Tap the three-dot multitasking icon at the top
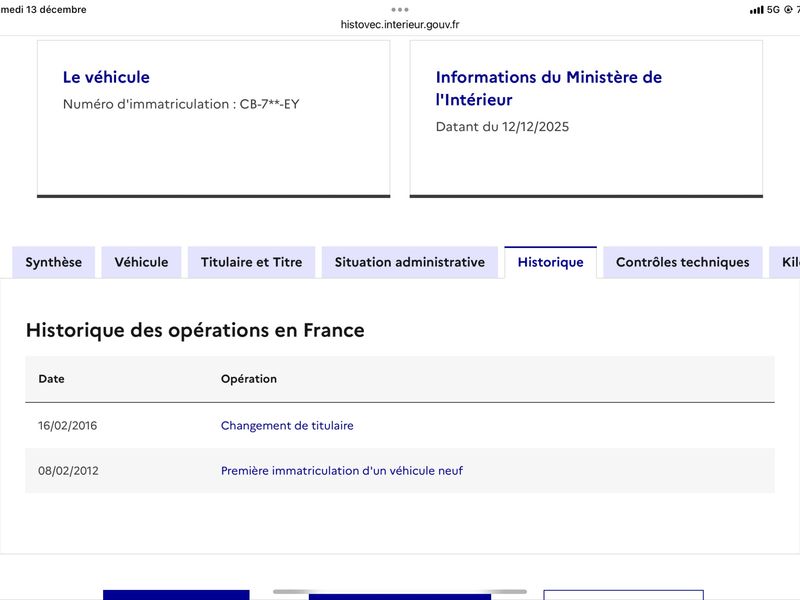800x600 pixels. (400, 9)
